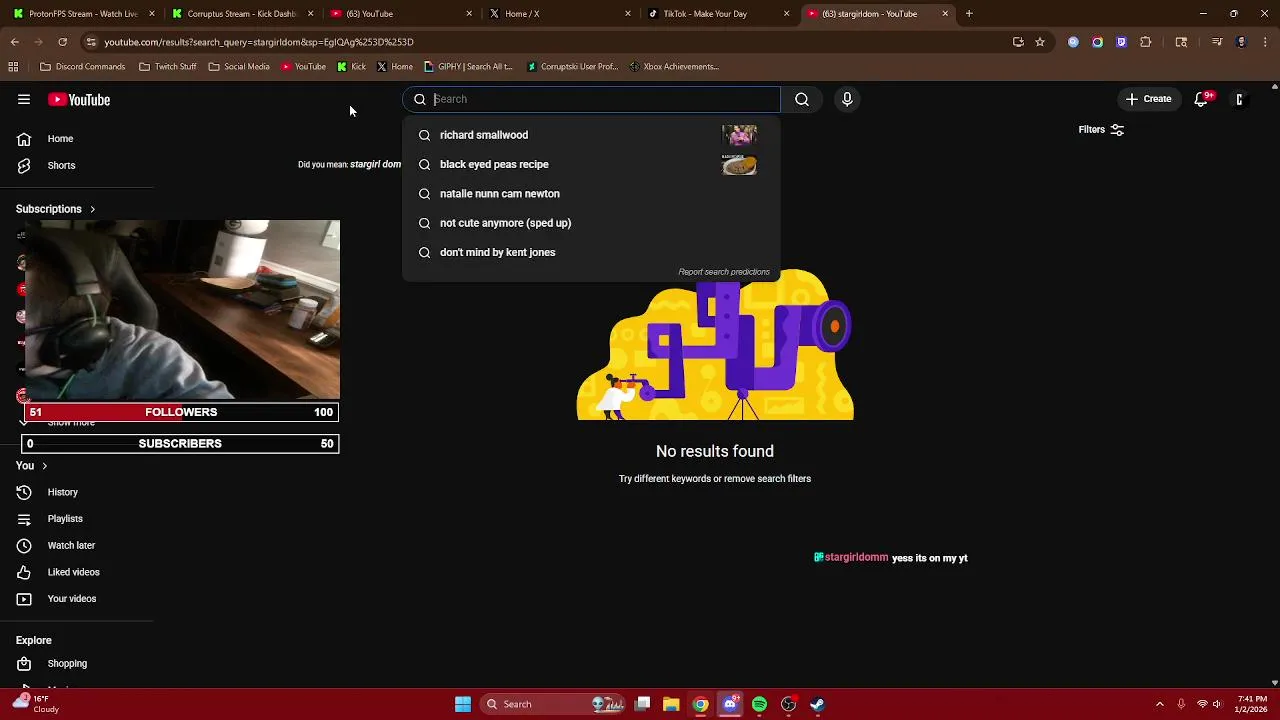Open the YouTube hamburger guide menu
Viewport: 1280px width, 720px height.
[x=24, y=99]
